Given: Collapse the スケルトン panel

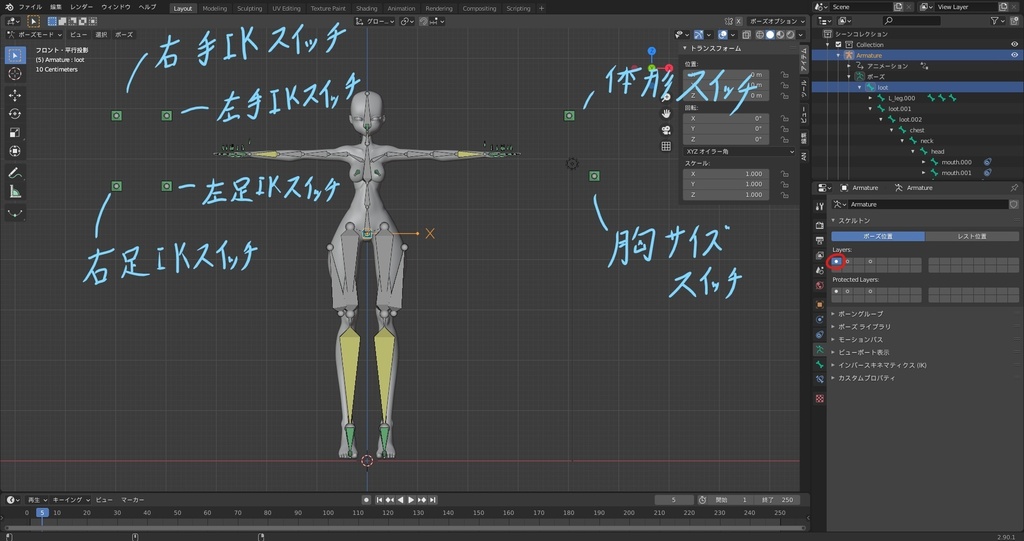Looking at the screenshot, I should pyautogui.click(x=854, y=221).
